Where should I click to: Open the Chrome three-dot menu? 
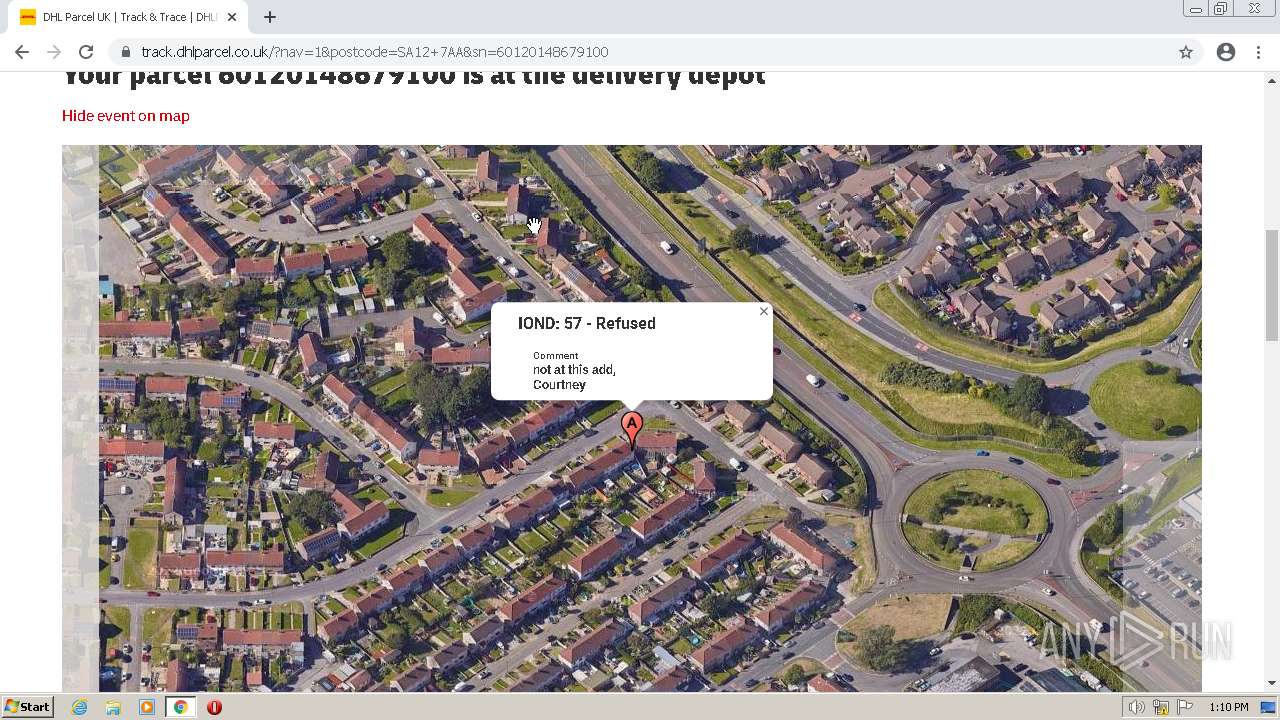pyautogui.click(x=1258, y=52)
